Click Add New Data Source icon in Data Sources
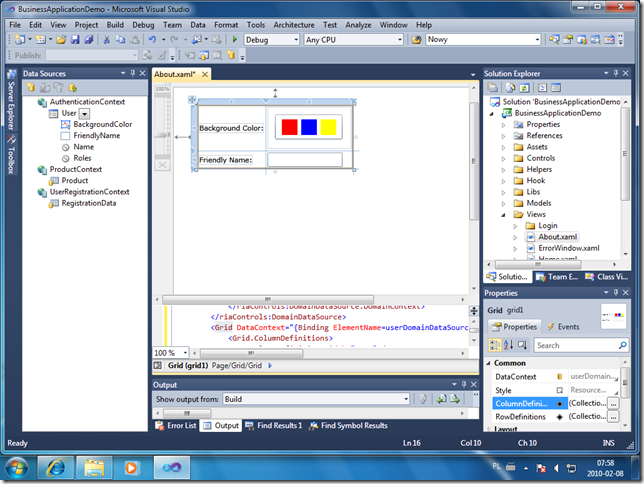 click(x=31, y=88)
